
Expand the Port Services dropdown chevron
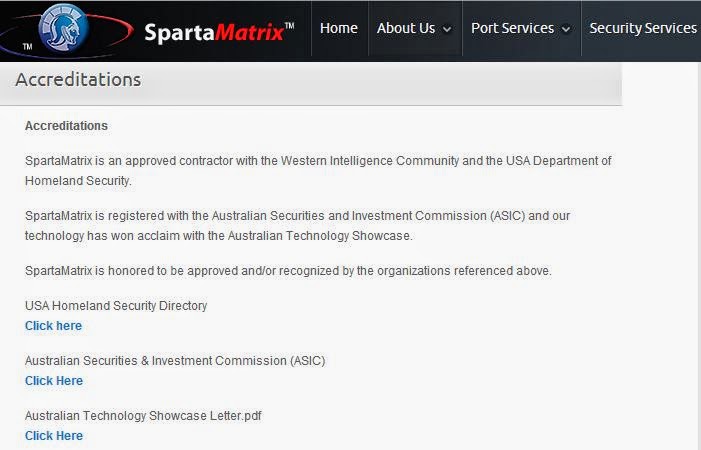pyautogui.click(x=566, y=29)
